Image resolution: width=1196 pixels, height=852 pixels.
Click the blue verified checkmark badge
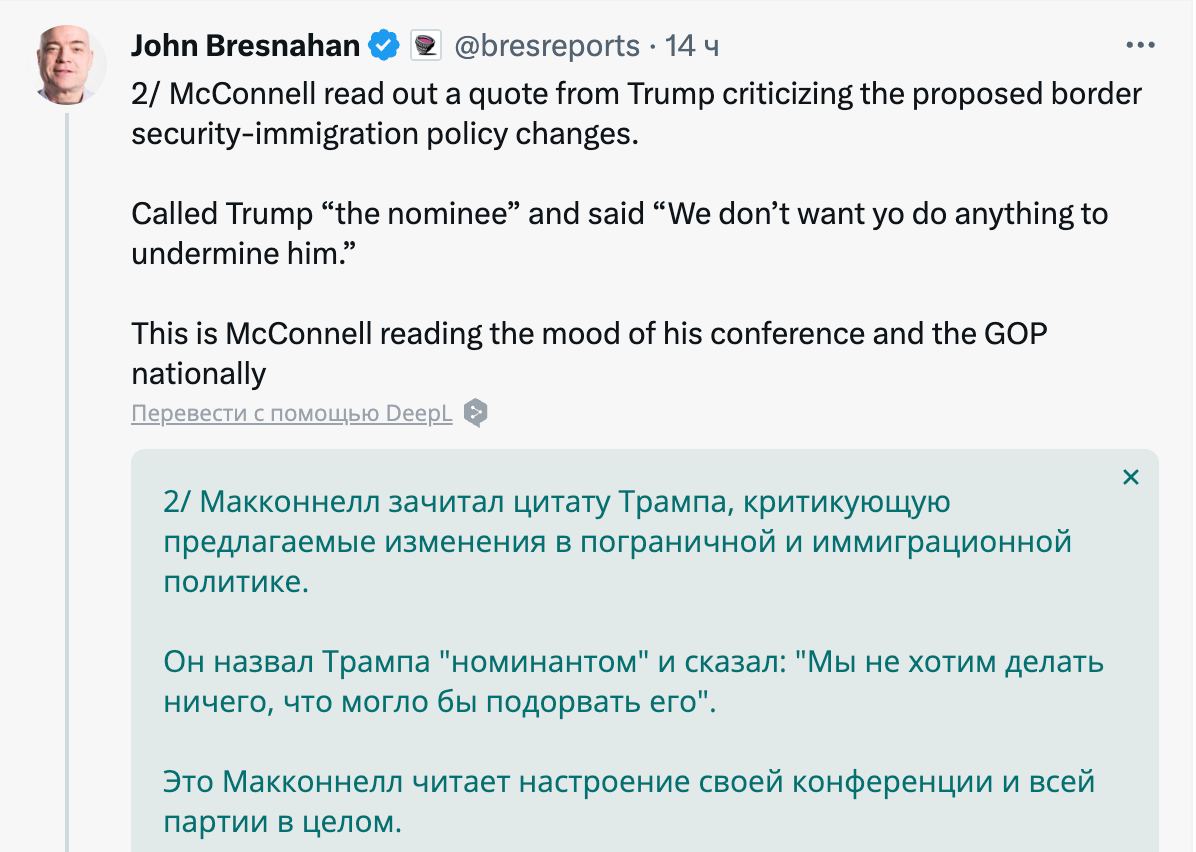tap(385, 46)
